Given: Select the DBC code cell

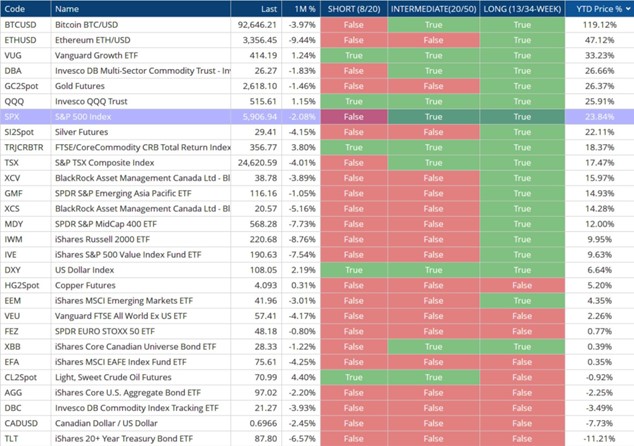Looking at the screenshot, I should [25, 409].
